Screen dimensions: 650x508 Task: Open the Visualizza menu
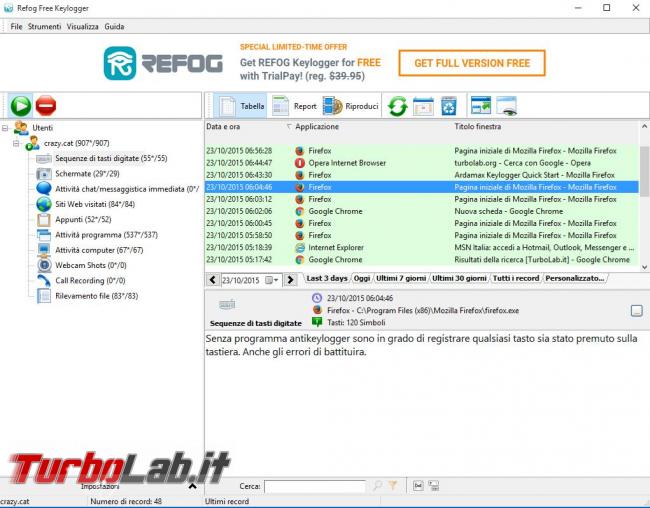(x=82, y=27)
